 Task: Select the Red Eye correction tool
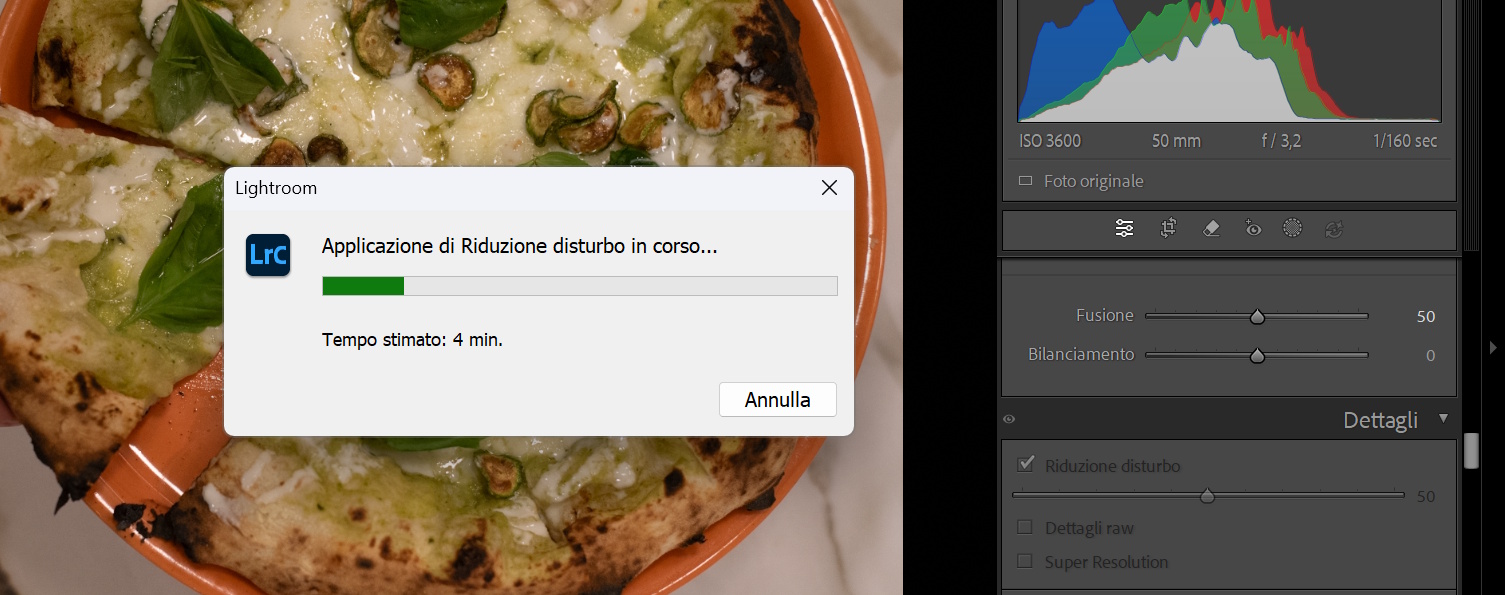tap(1253, 229)
